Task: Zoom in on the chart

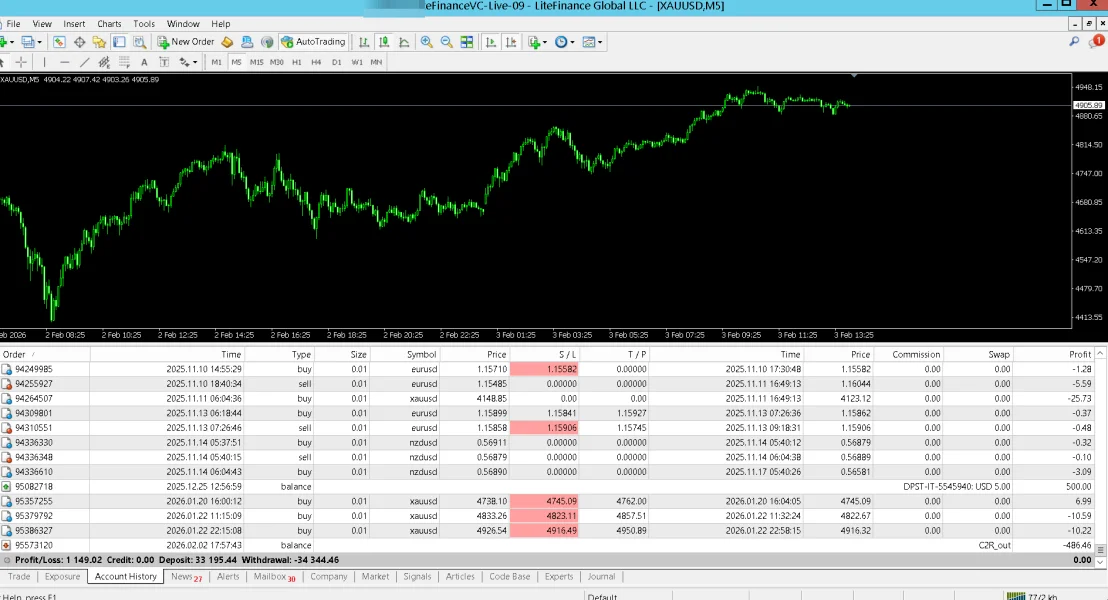Action: pos(427,42)
